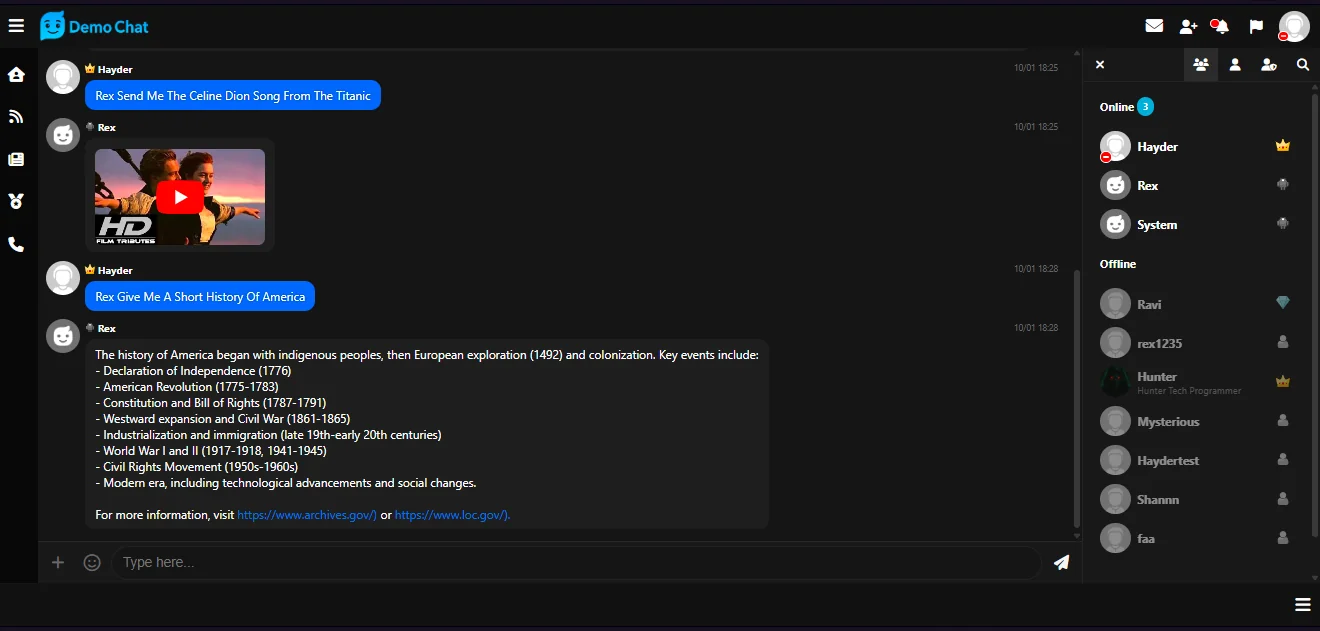Open the friend requests icon
Viewport: 1320px width, 631px height.
click(x=1188, y=26)
